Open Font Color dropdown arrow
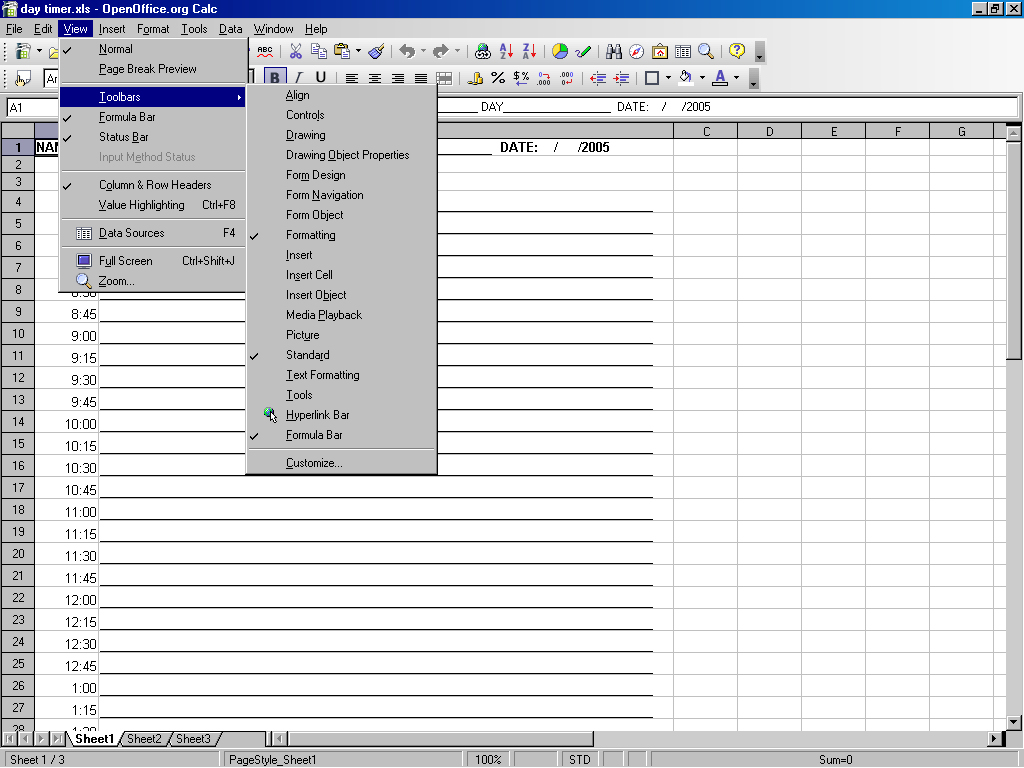Image resolution: width=1024 pixels, height=768 pixels. [736, 78]
